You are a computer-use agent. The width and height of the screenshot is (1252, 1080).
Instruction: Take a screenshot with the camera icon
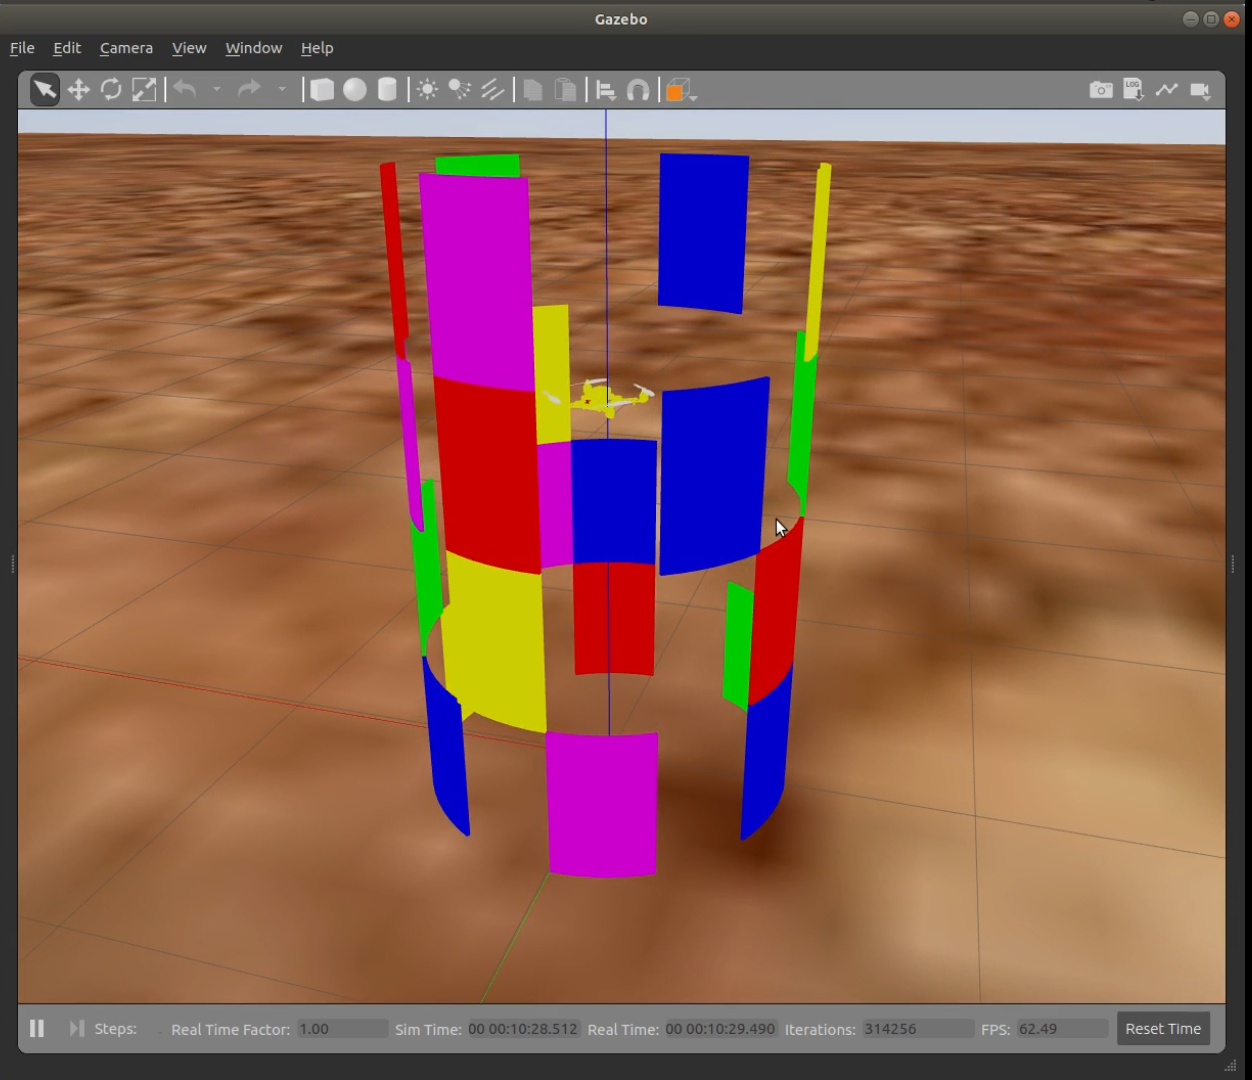[1101, 90]
